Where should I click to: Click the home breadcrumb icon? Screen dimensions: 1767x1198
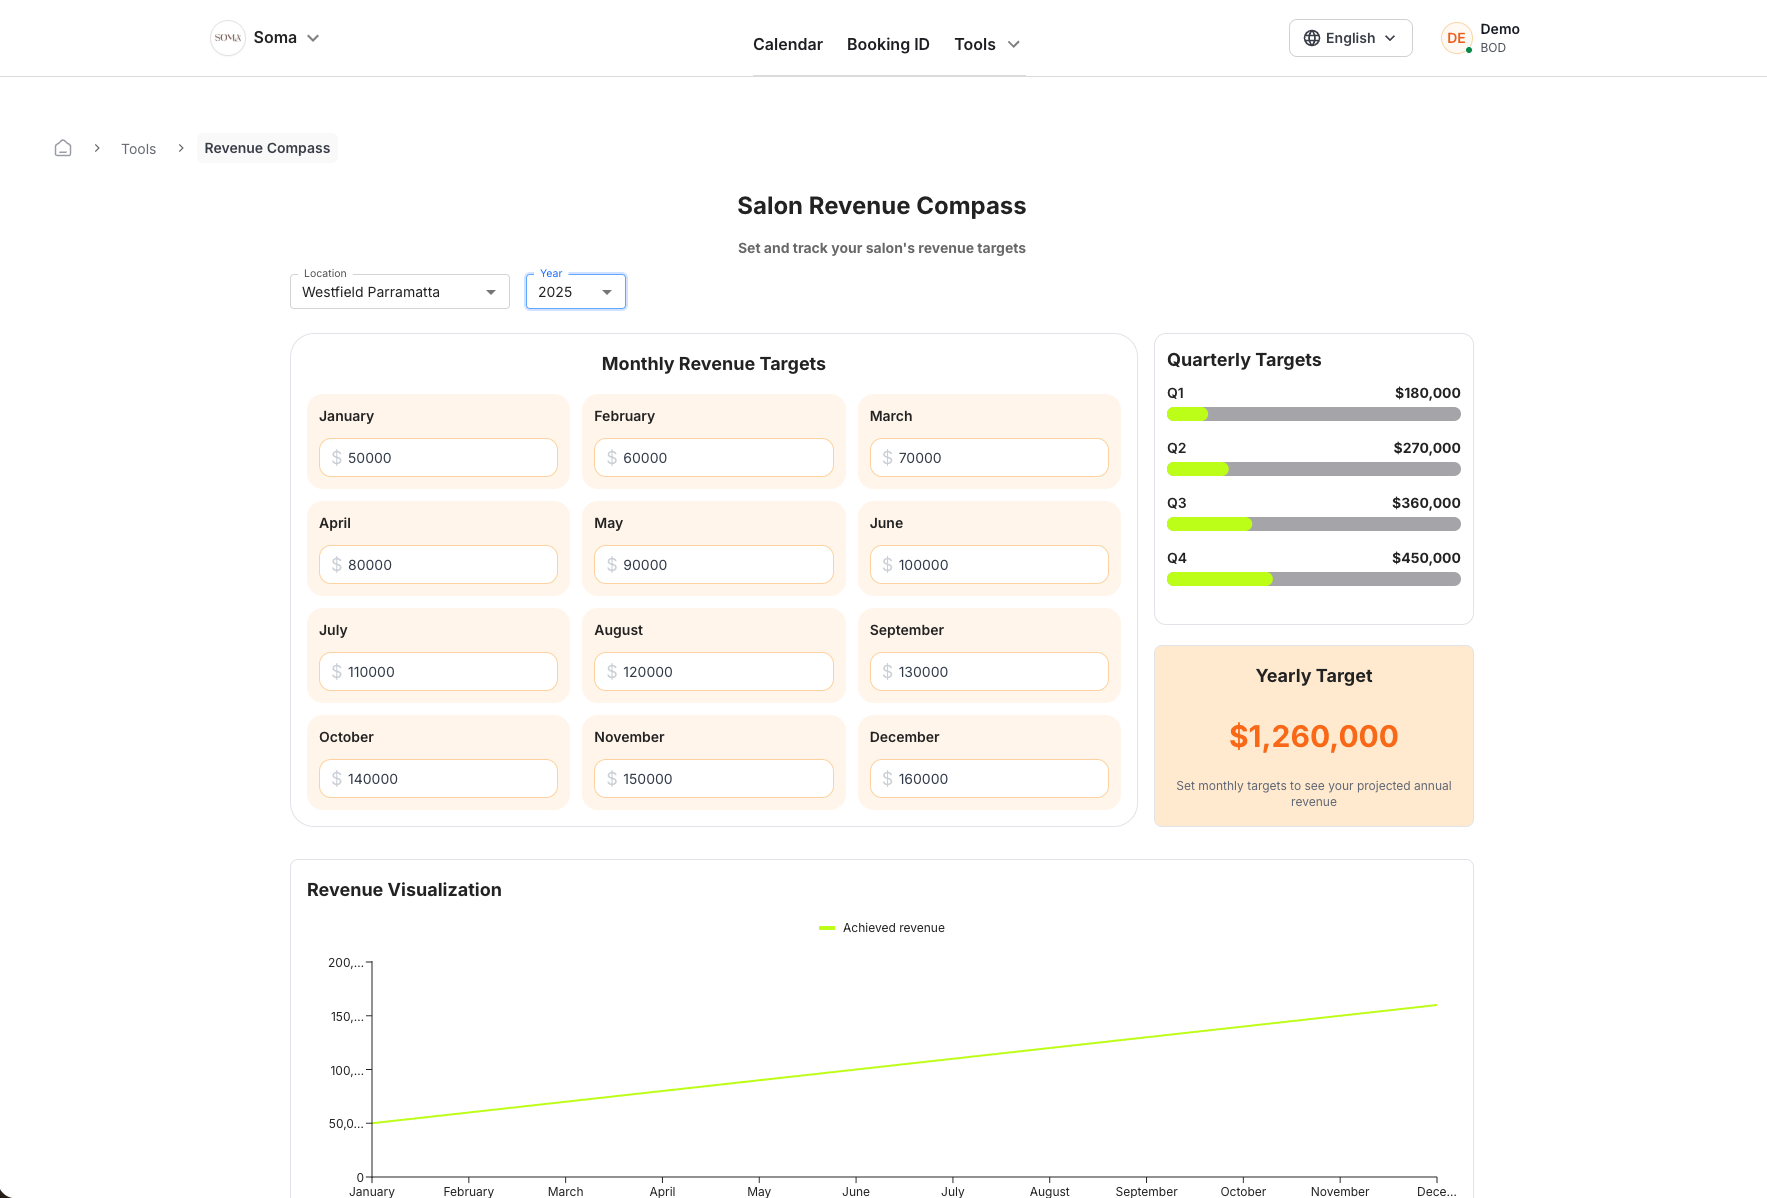pyautogui.click(x=62, y=147)
